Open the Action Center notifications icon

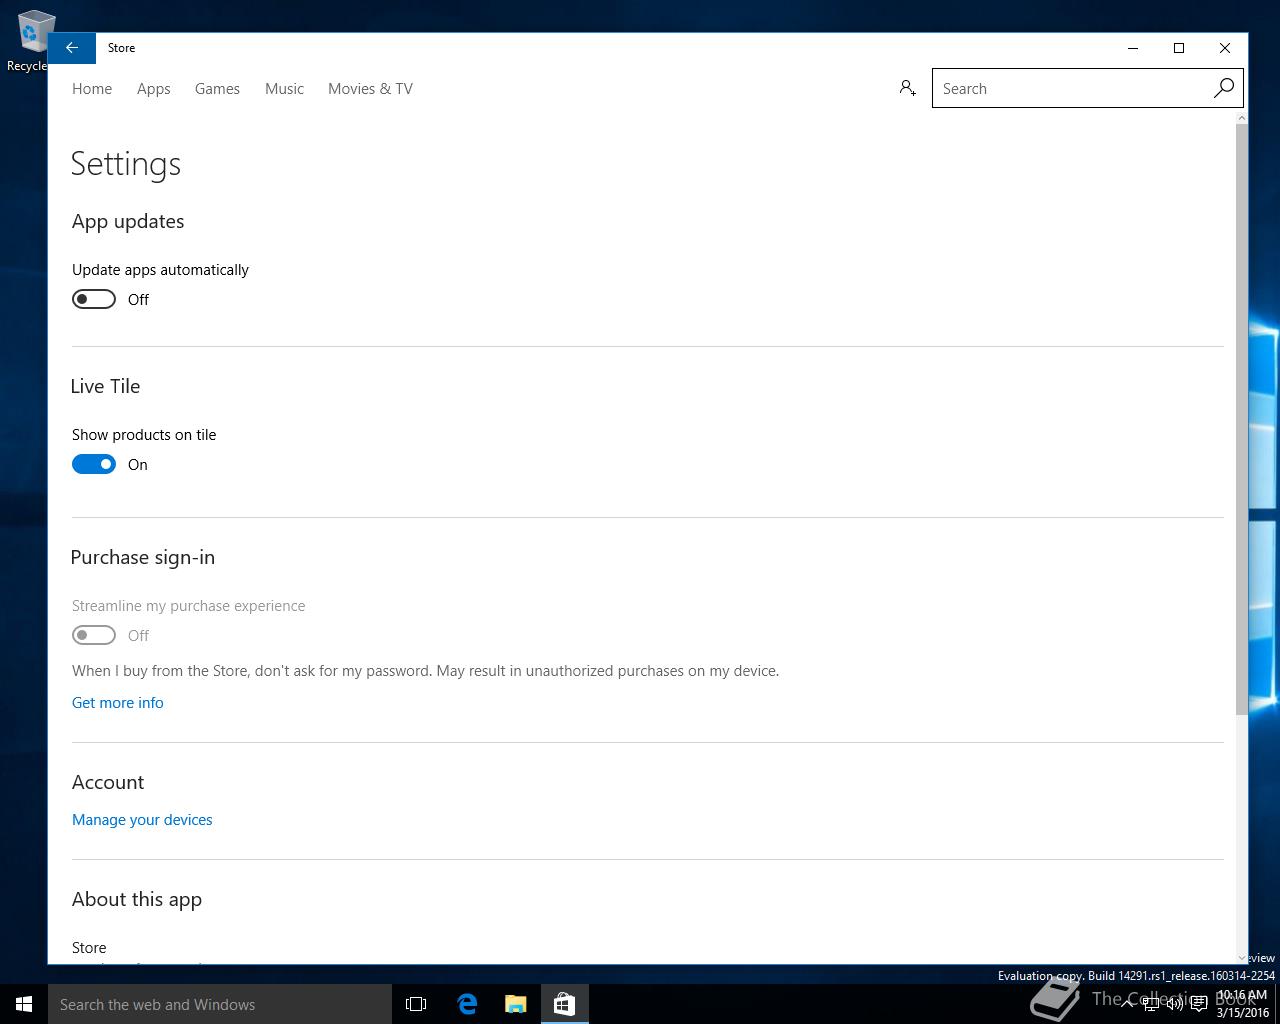point(1198,1005)
